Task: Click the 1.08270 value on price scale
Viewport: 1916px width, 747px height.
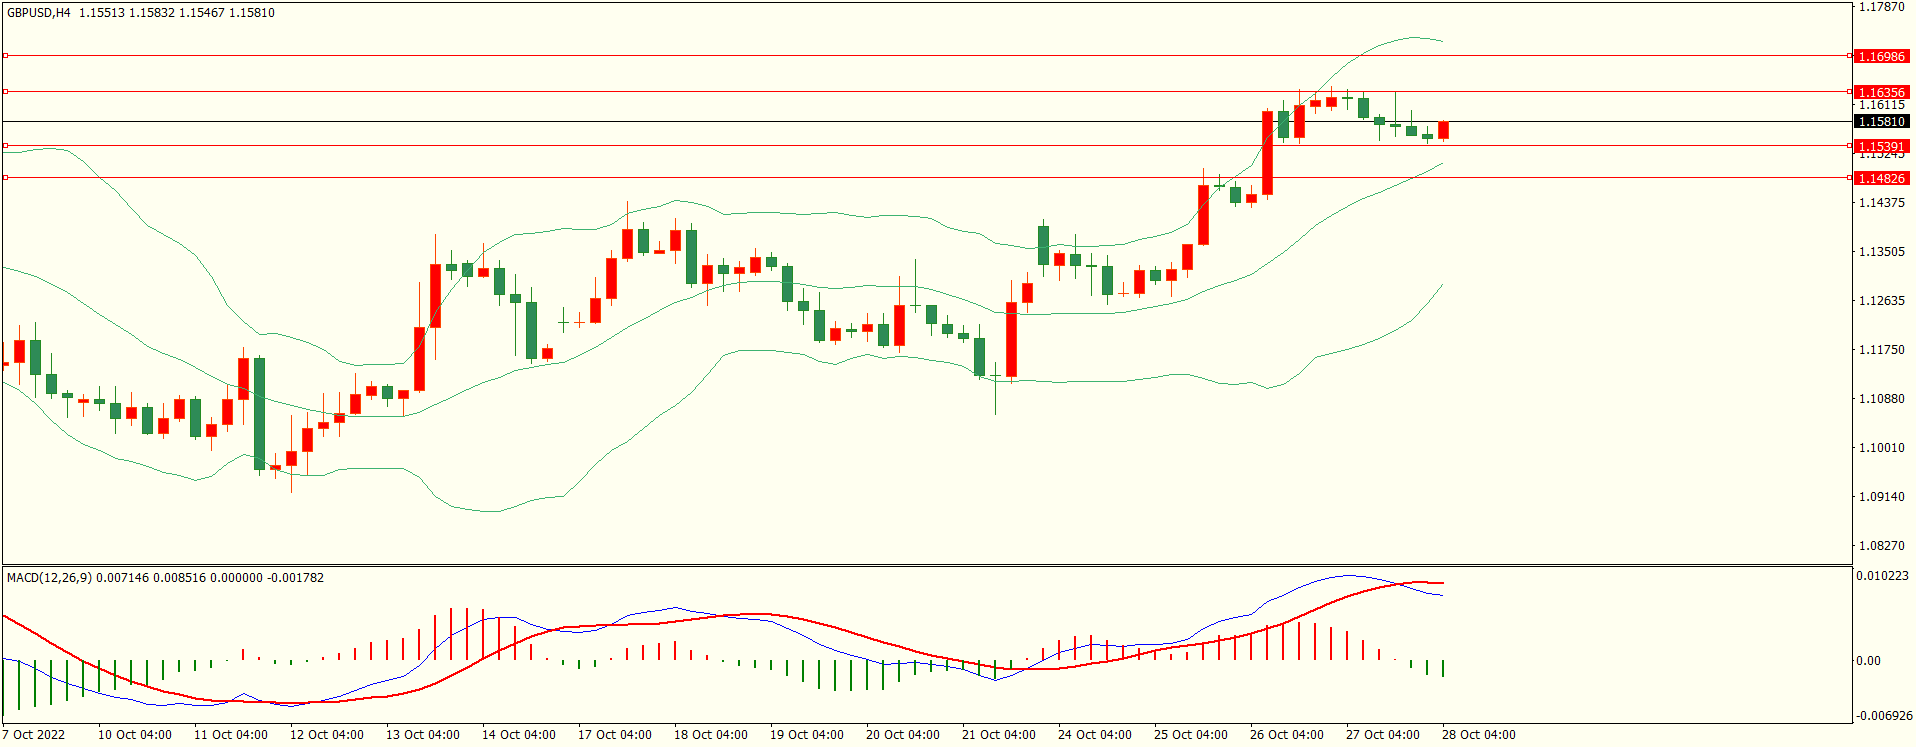Action: pyautogui.click(x=1881, y=546)
